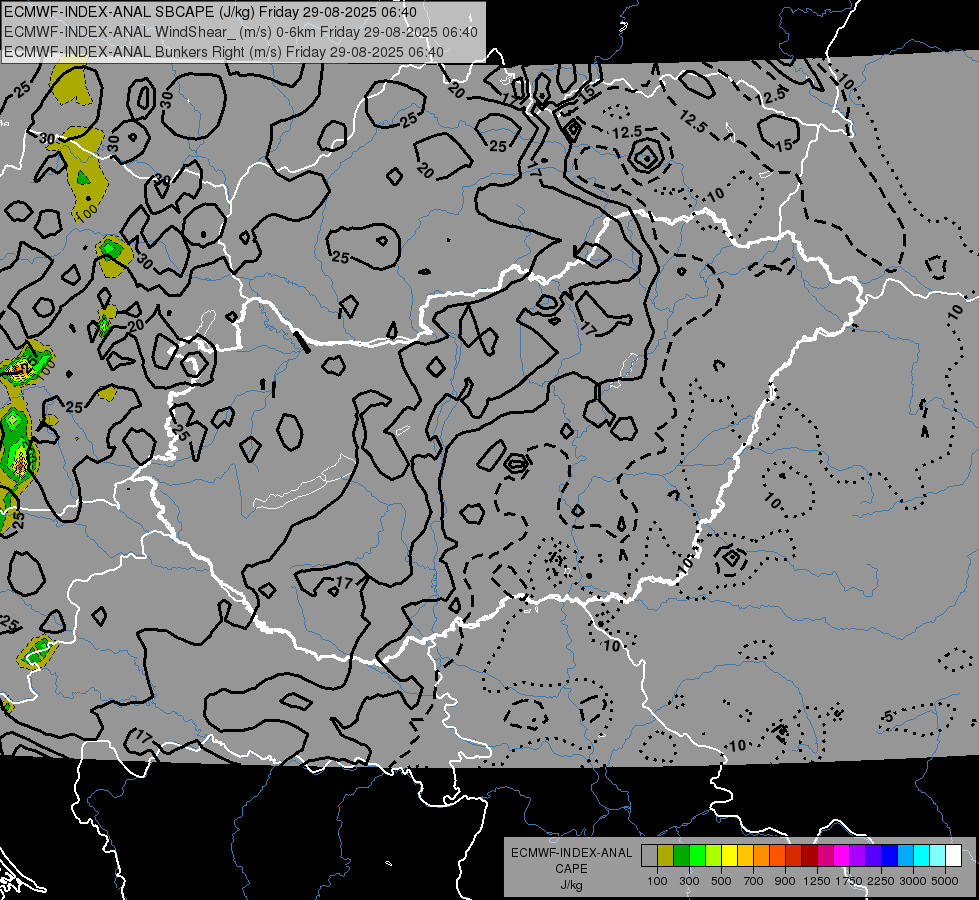979x900 pixels.
Task: Pick the red-orange legend swatch
Action: 777,856
